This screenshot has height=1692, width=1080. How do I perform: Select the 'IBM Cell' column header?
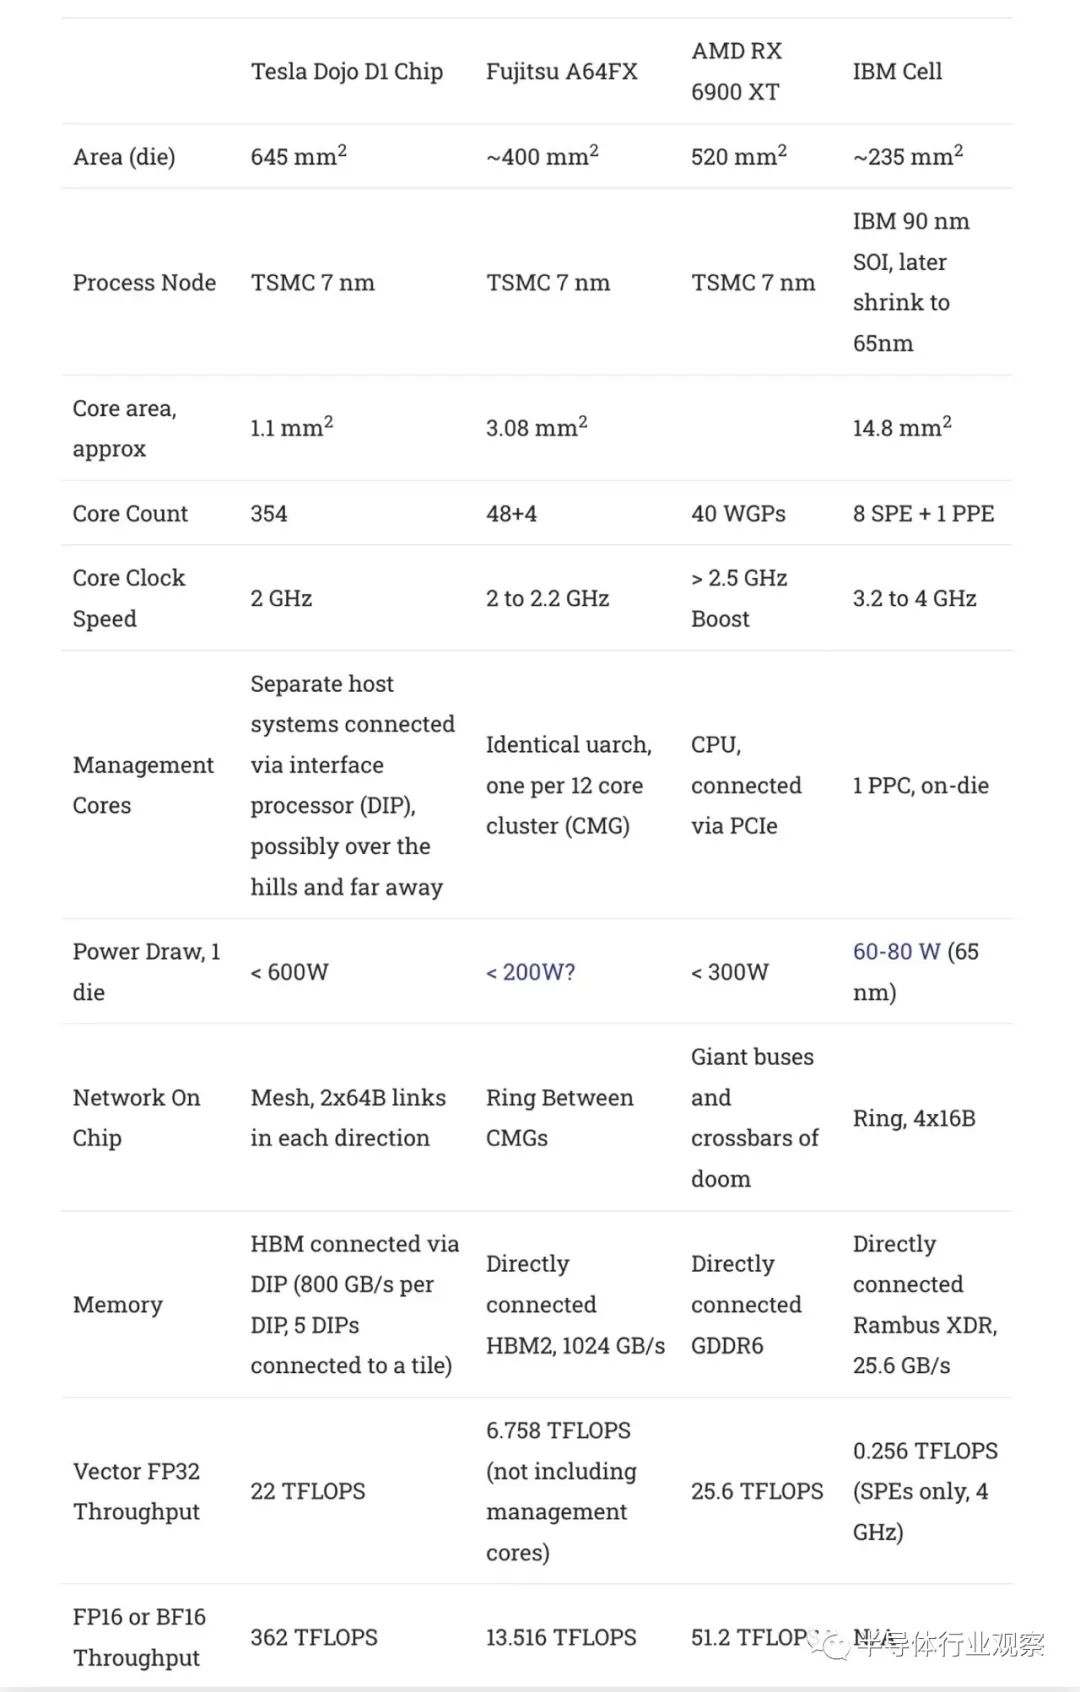point(897,71)
